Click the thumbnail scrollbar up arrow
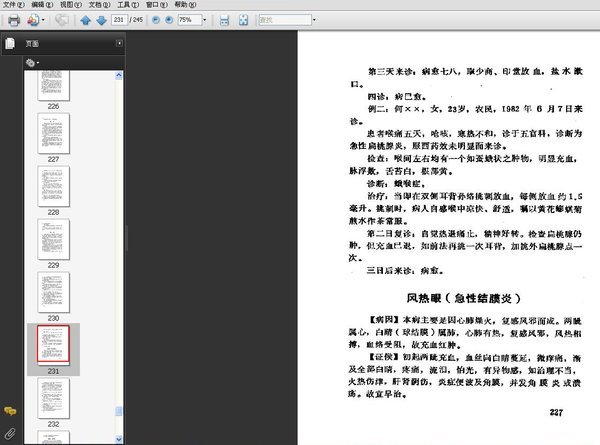The image size is (600, 445). point(119,75)
